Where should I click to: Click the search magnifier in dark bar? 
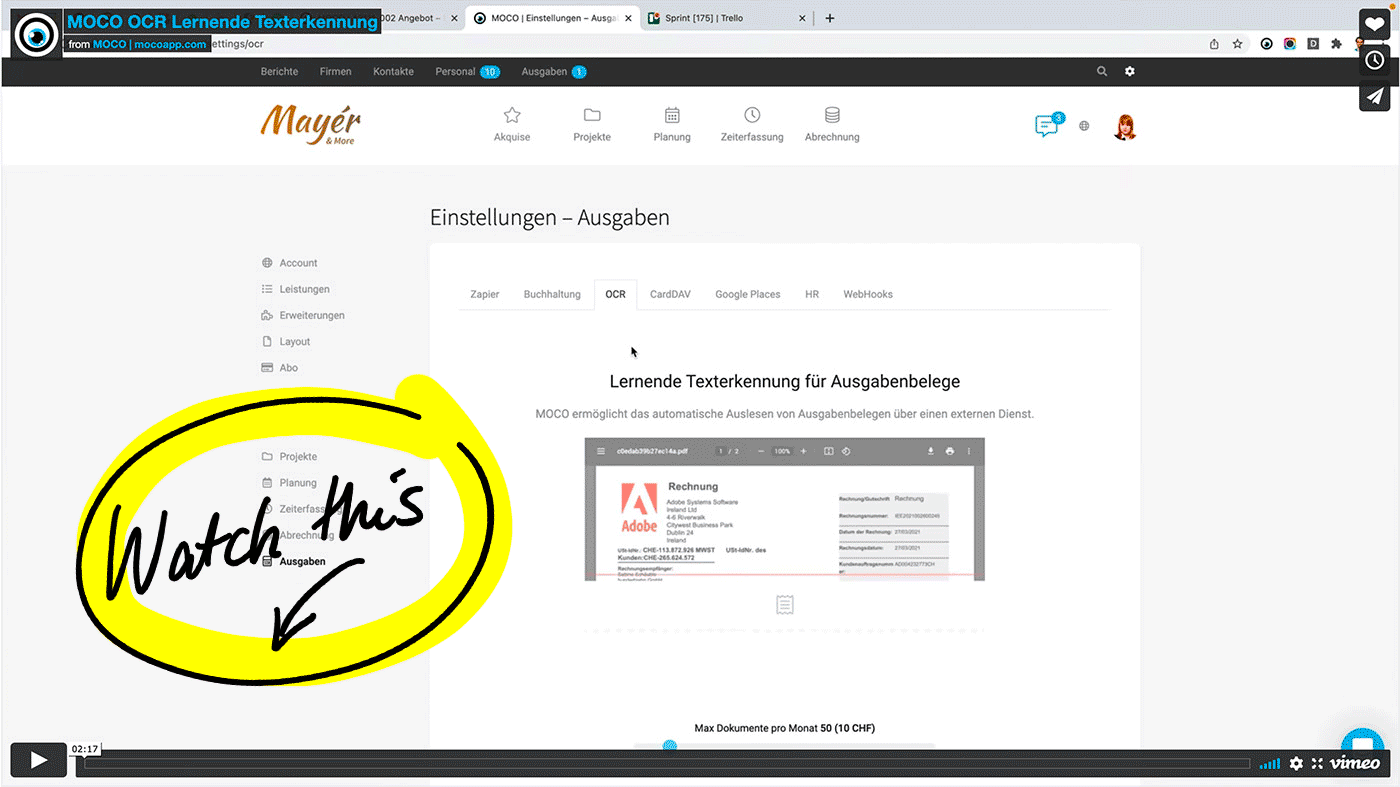pos(1102,72)
